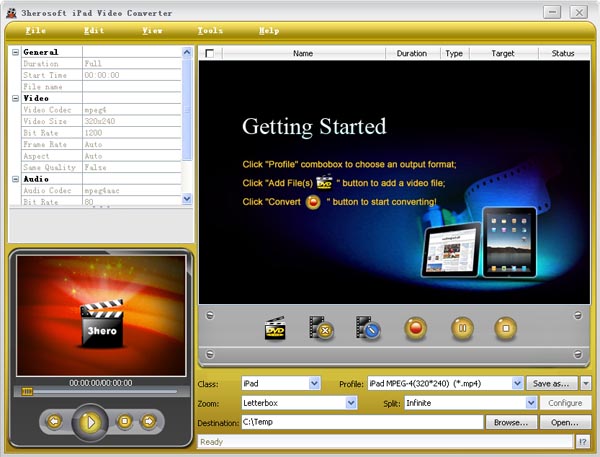
Task: Stop conversion with the stop button
Action: pos(505,328)
